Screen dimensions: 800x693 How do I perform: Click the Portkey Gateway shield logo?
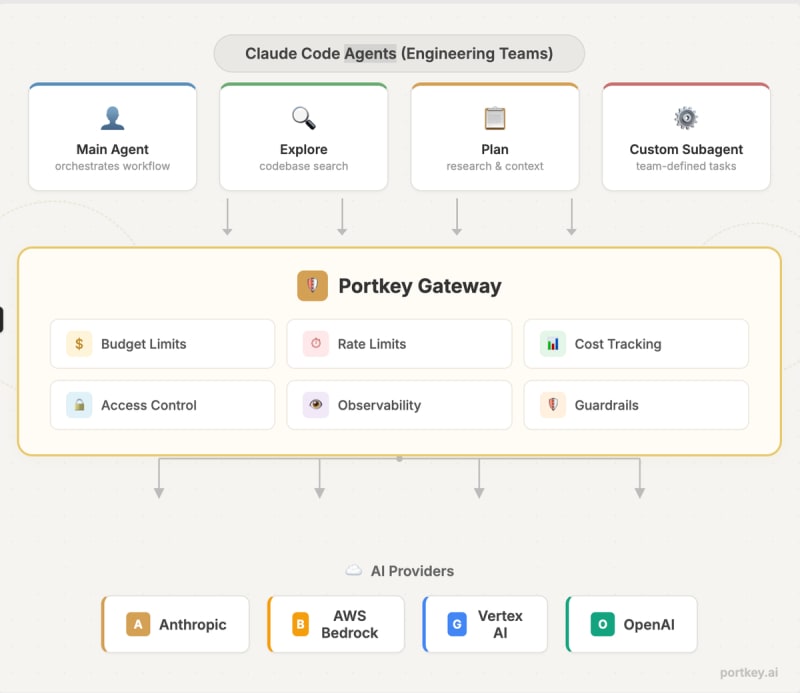312,286
